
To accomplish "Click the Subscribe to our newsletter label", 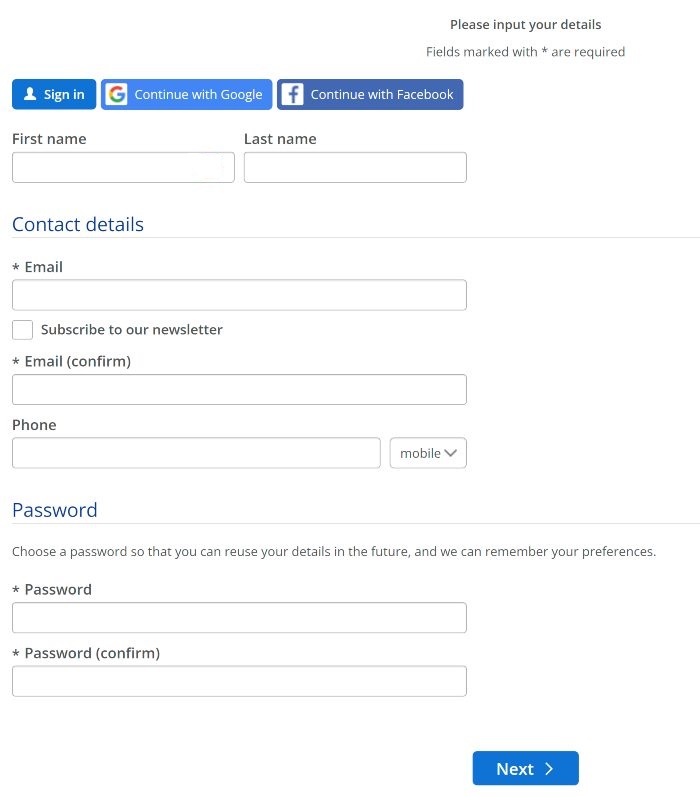I will 132,330.
